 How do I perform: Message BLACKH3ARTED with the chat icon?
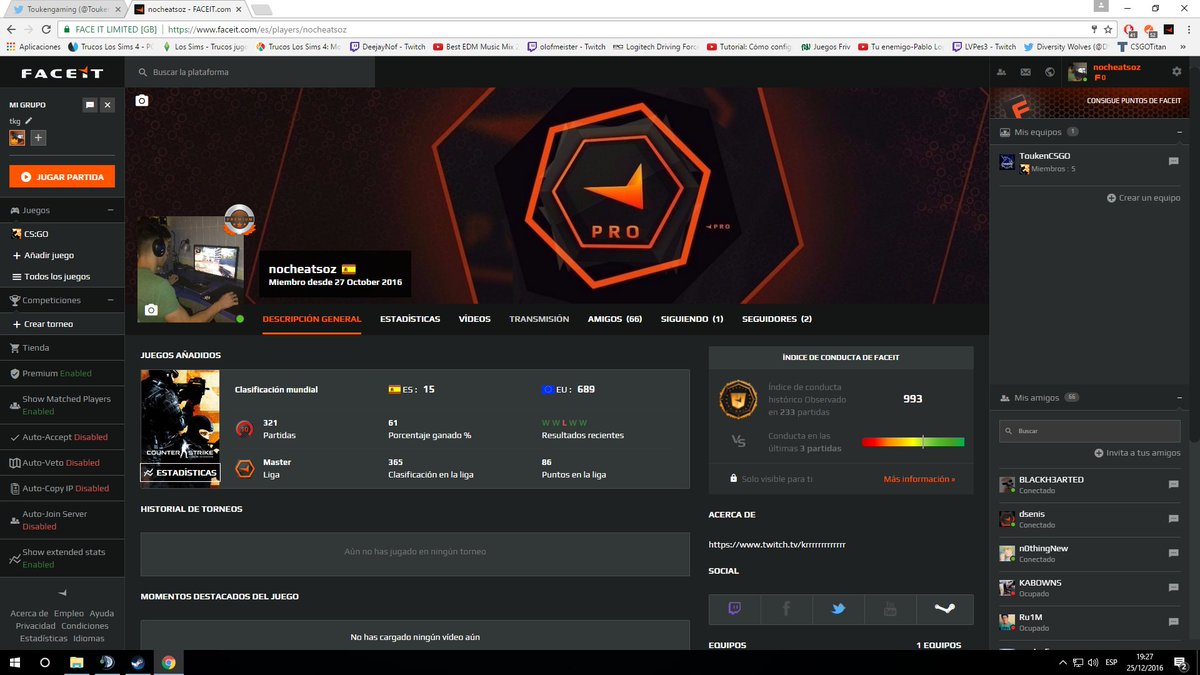(x=1173, y=485)
